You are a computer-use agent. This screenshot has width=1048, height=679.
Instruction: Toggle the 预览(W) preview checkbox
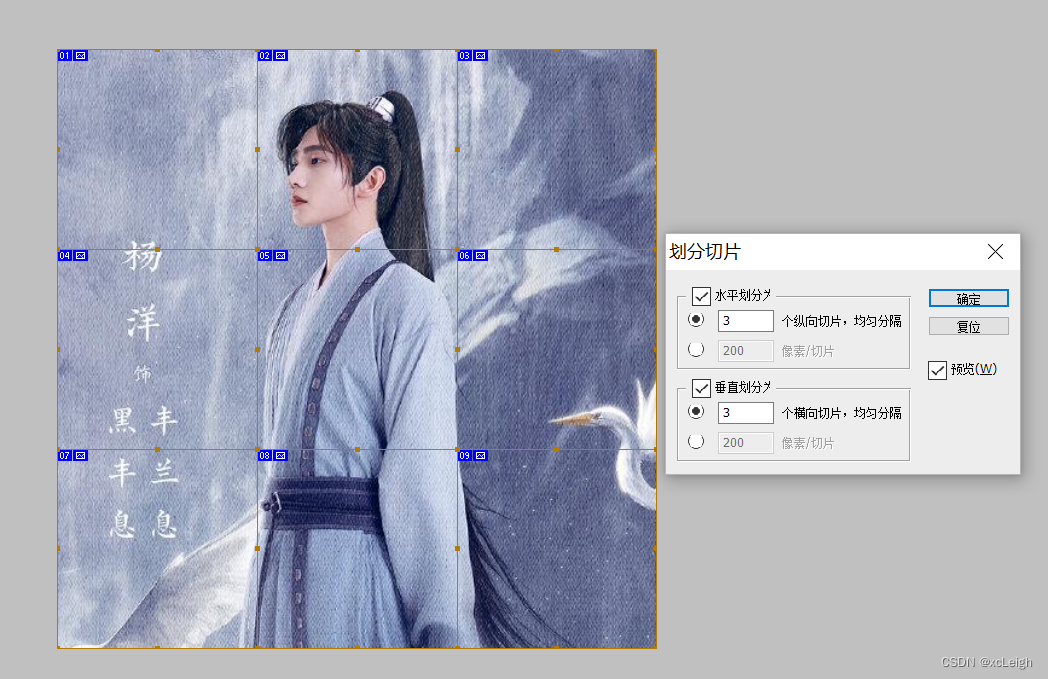click(937, 370)
